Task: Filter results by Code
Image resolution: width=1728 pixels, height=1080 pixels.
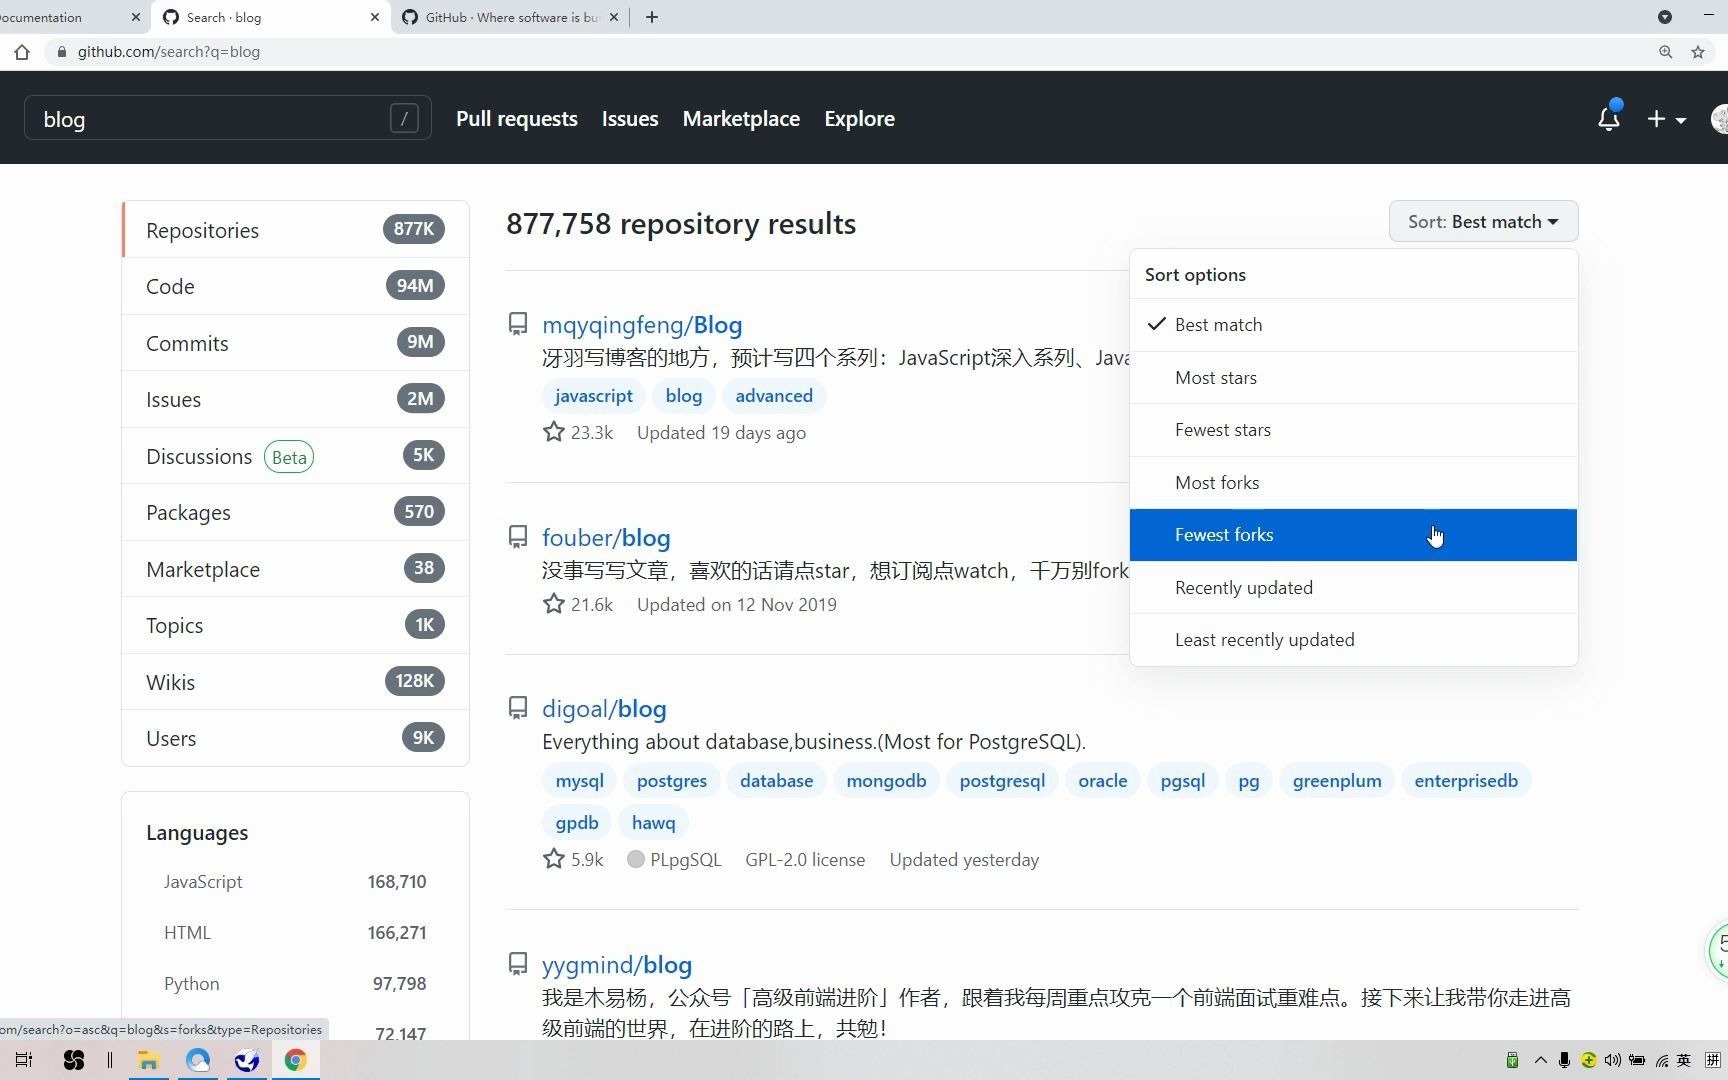Action: [295, 286]
